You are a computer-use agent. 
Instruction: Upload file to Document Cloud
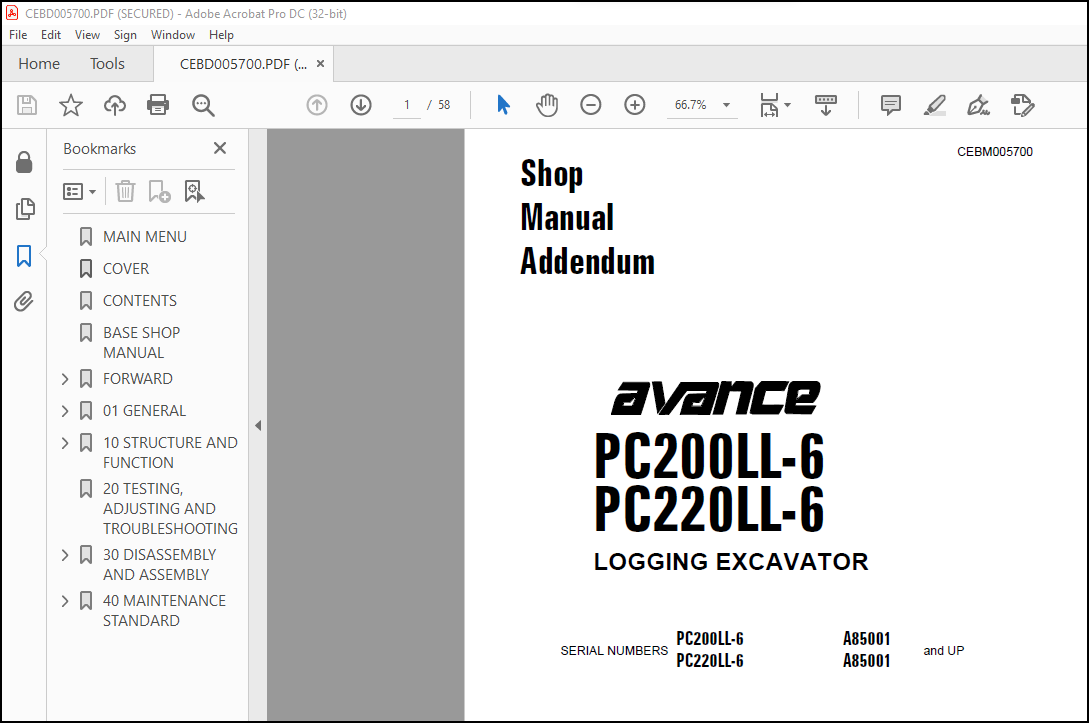[115, 105]
